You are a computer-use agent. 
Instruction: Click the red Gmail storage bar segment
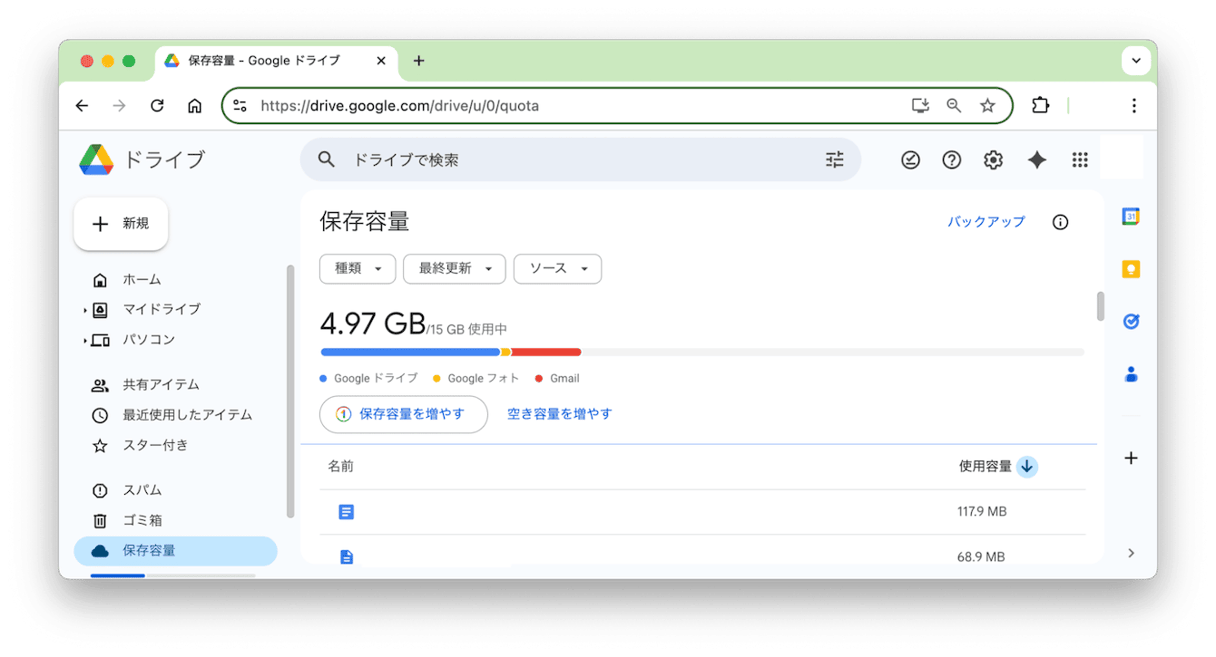546,352
